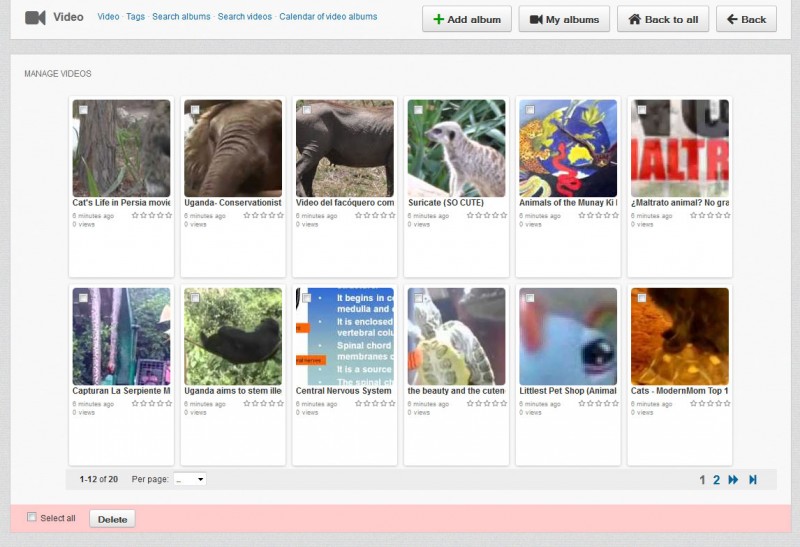Click the Back to all button
Viewport: 800px width, 547px height.
[663, 19]
